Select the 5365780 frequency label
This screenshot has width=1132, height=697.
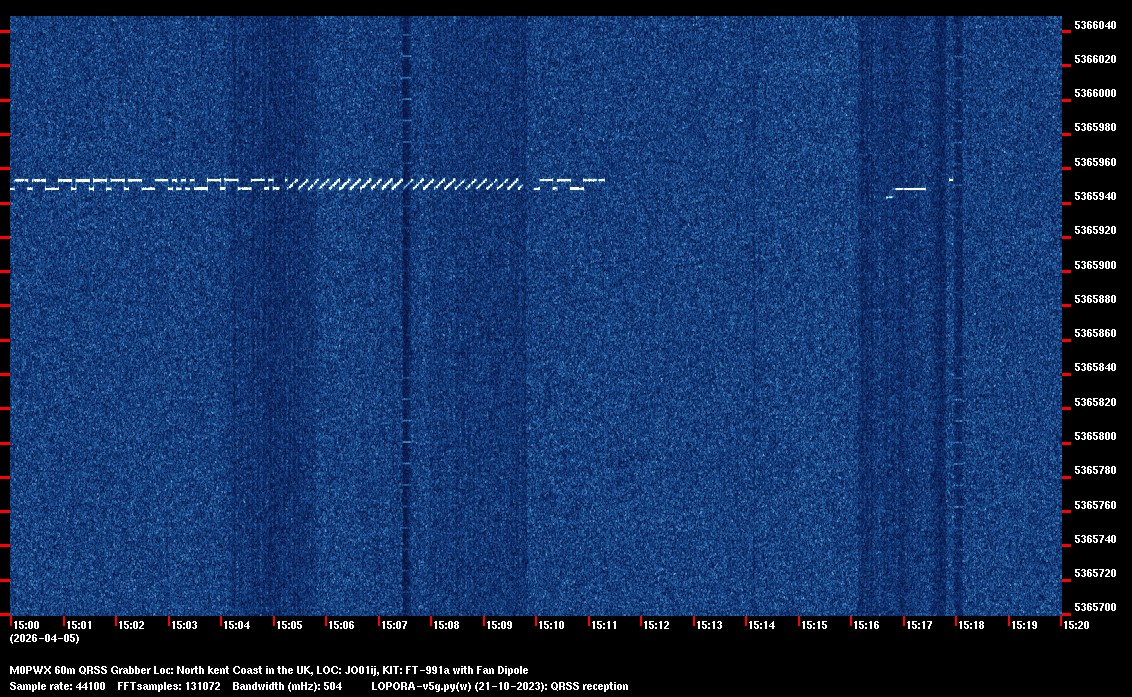click(1095, 470)
